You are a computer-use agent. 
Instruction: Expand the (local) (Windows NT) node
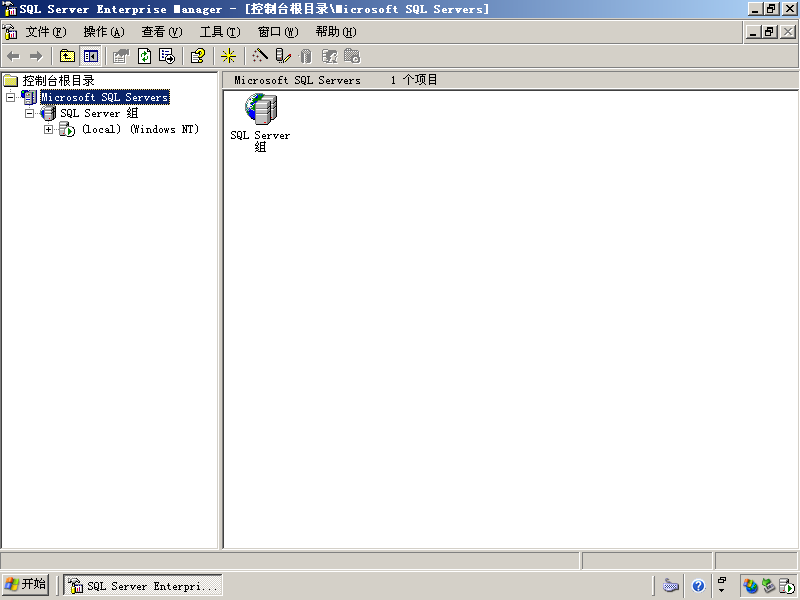[x=48, y=130]
